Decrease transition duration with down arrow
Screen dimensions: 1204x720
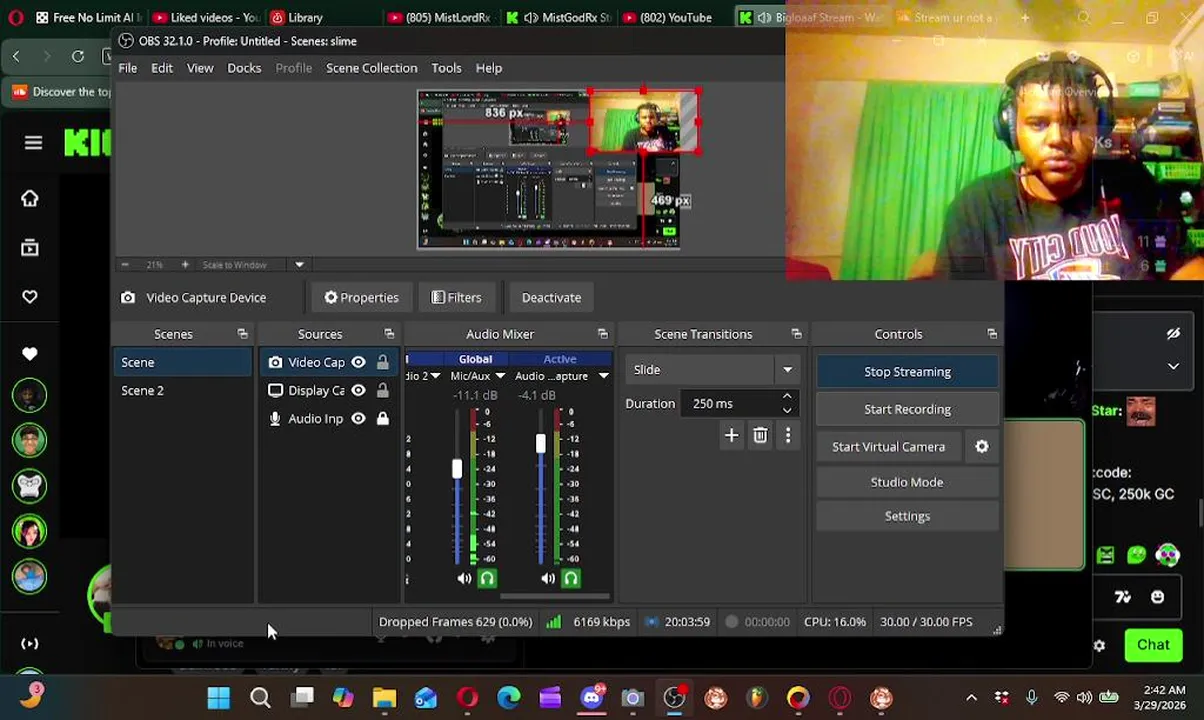787,410
